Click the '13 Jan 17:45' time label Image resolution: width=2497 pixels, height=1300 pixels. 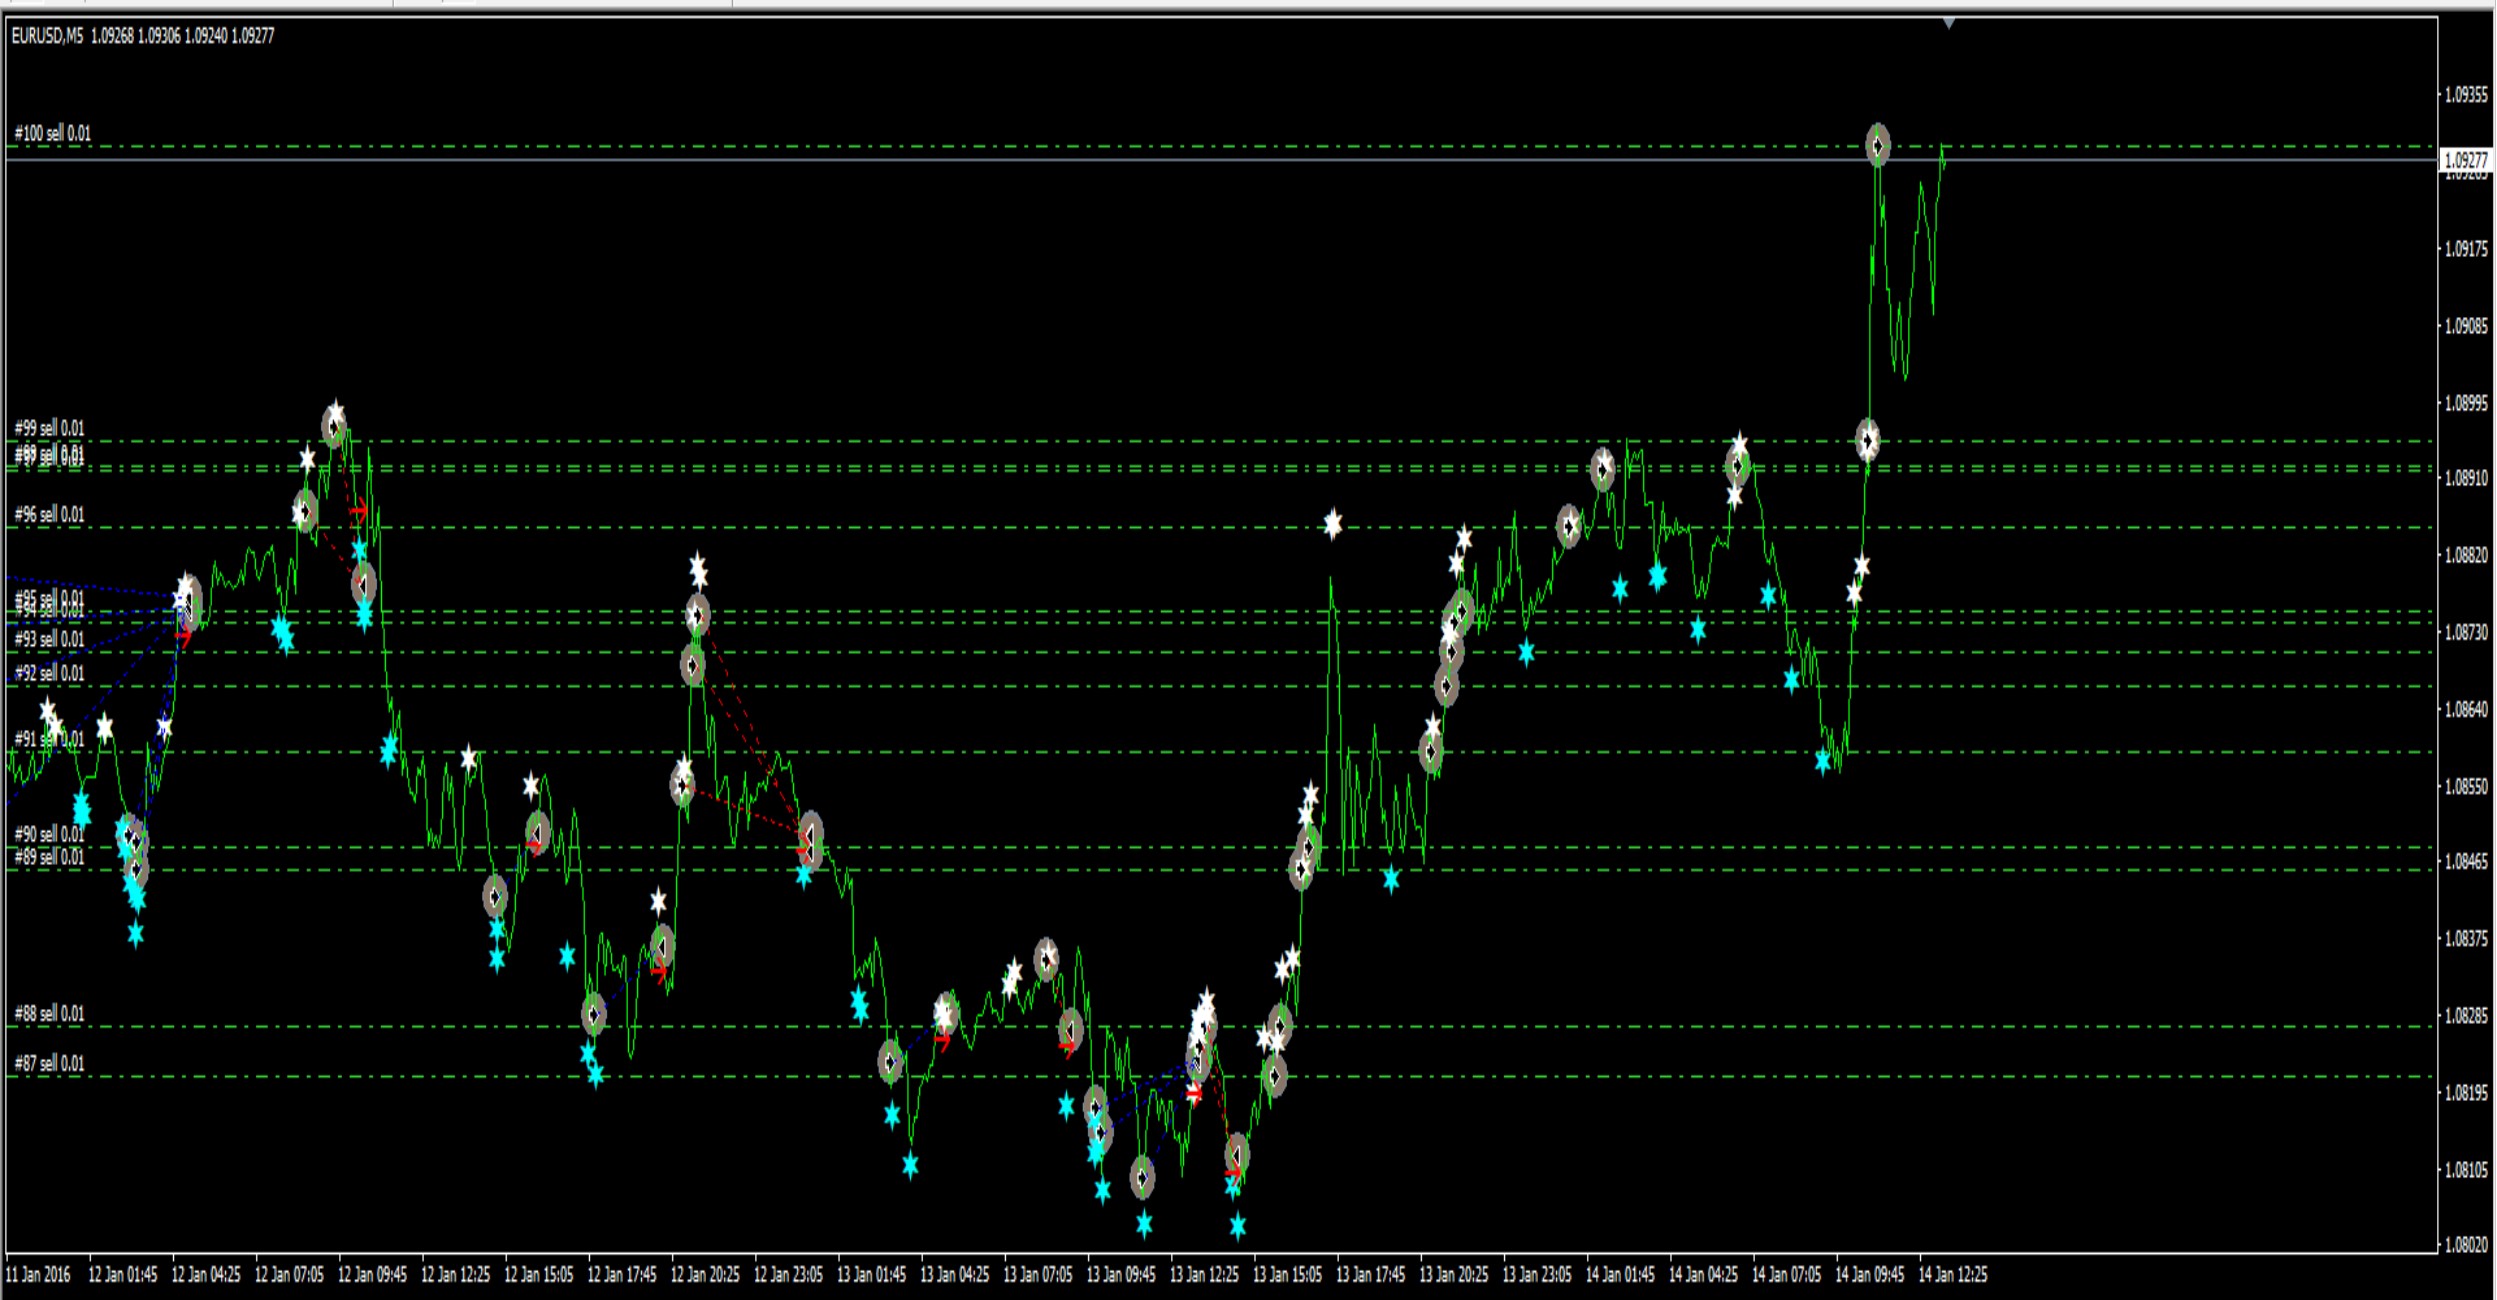click(x=1370, y=1275)
